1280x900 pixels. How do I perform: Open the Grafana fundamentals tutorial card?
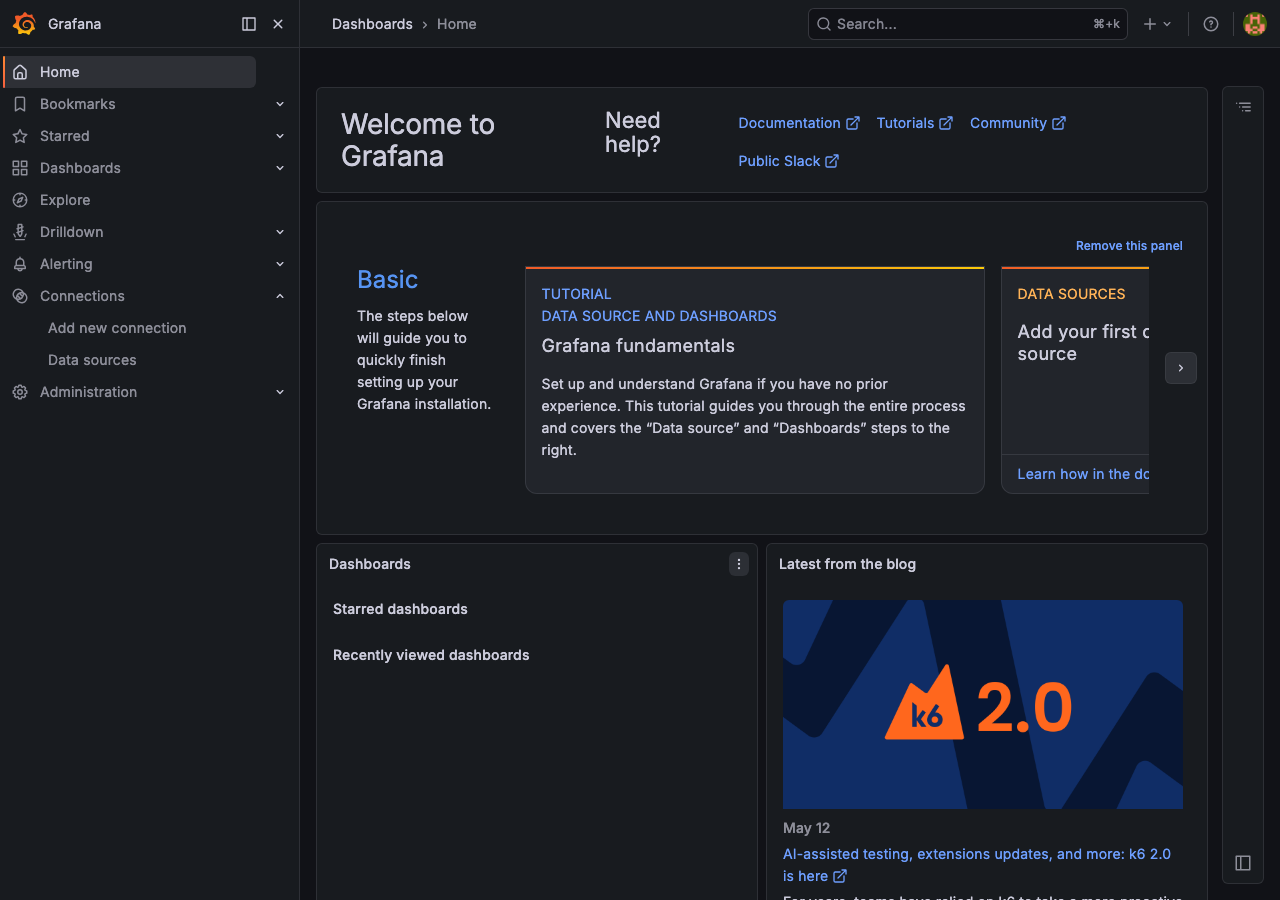(x=755, y=380)
